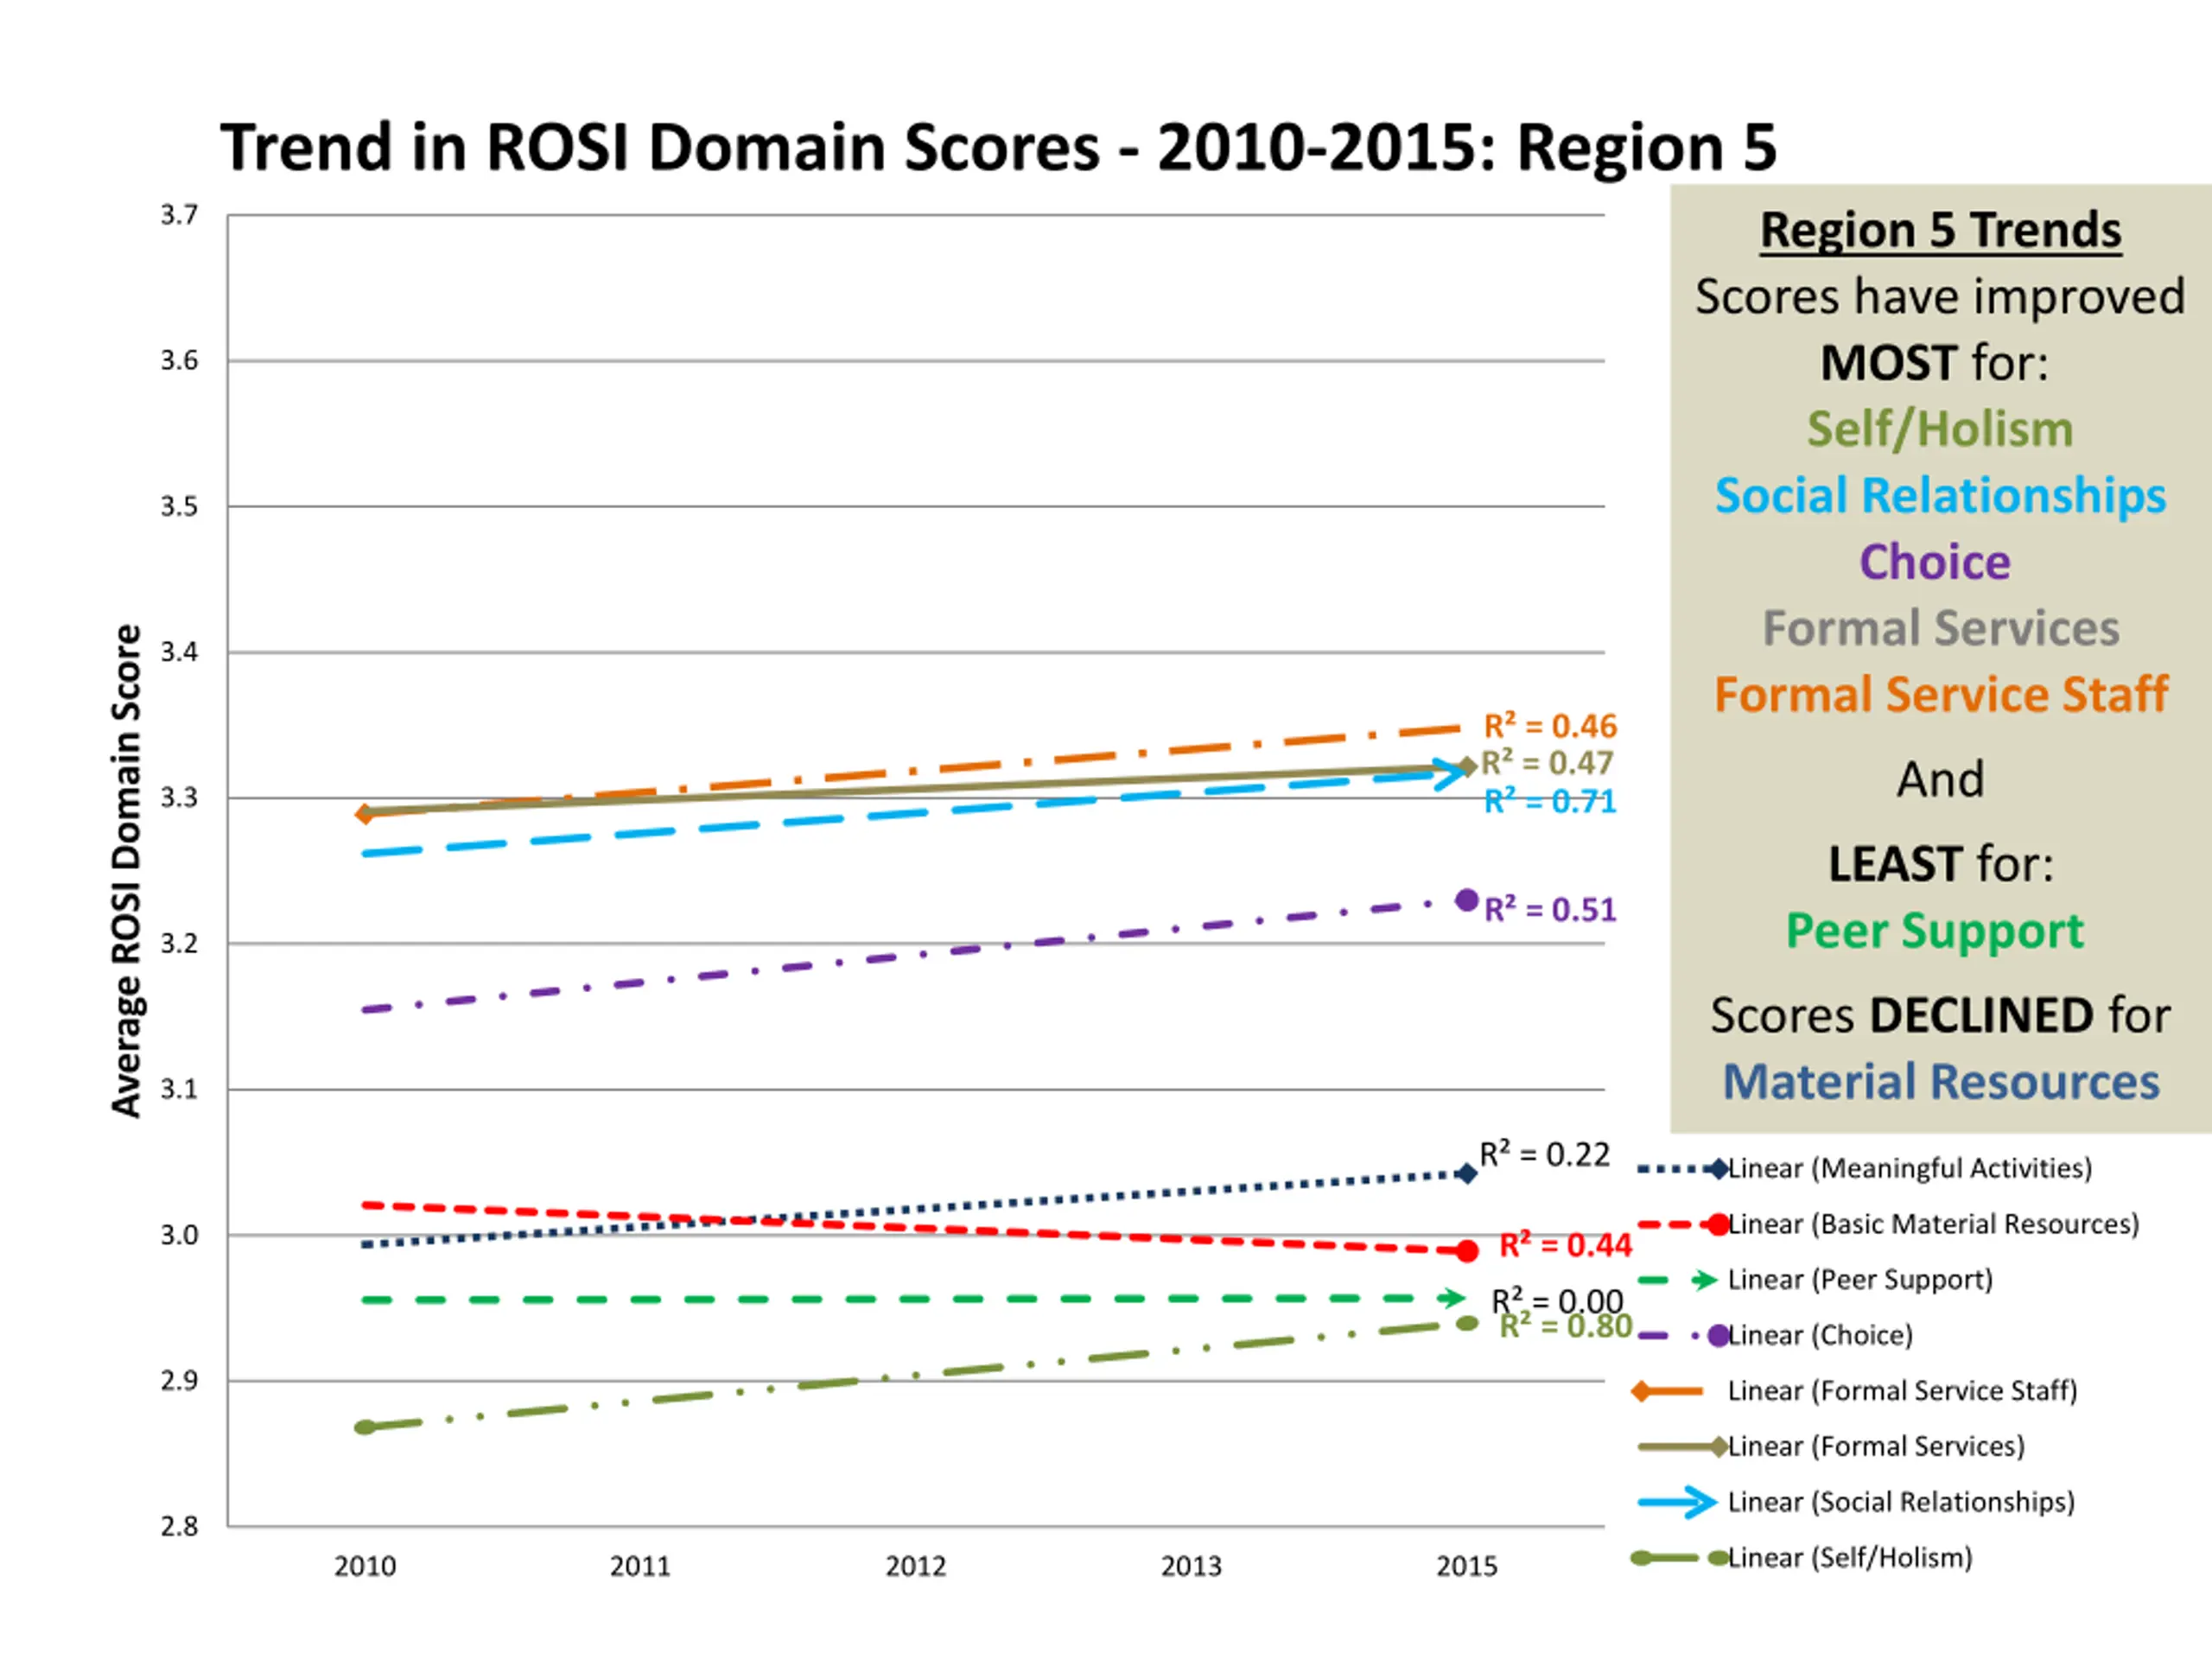Click the 'R² = 0.80' olive label

coord(1566,1326)
